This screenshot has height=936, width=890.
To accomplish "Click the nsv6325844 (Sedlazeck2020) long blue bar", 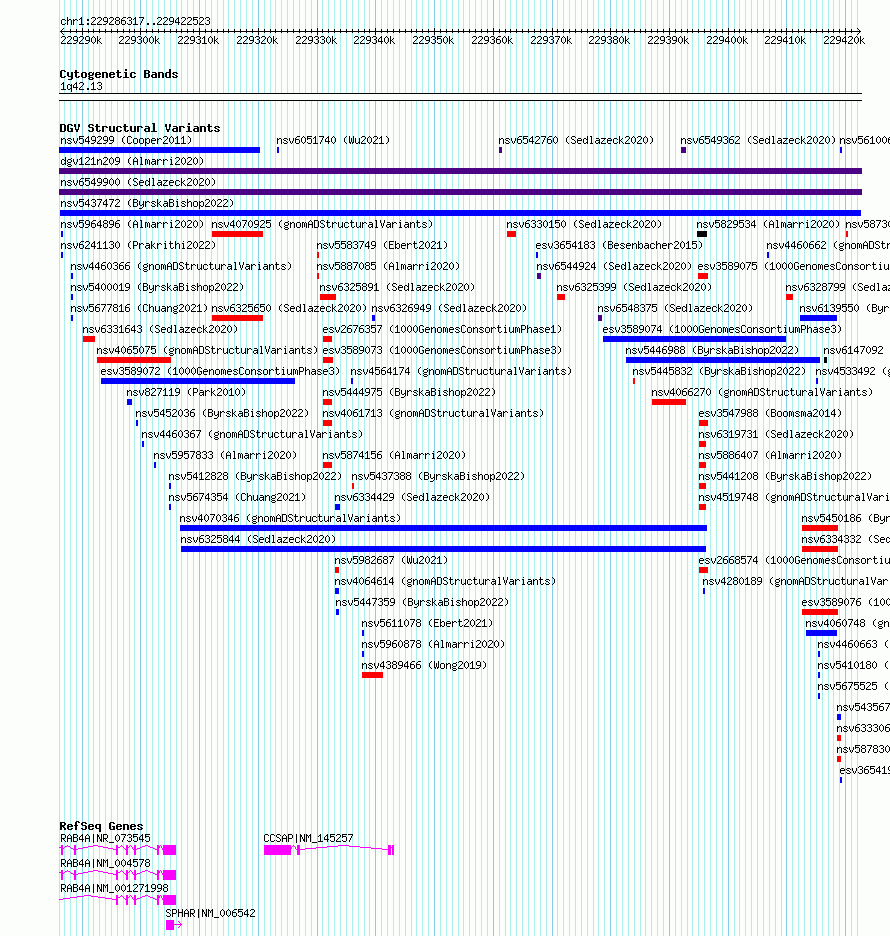I will 444,549.
